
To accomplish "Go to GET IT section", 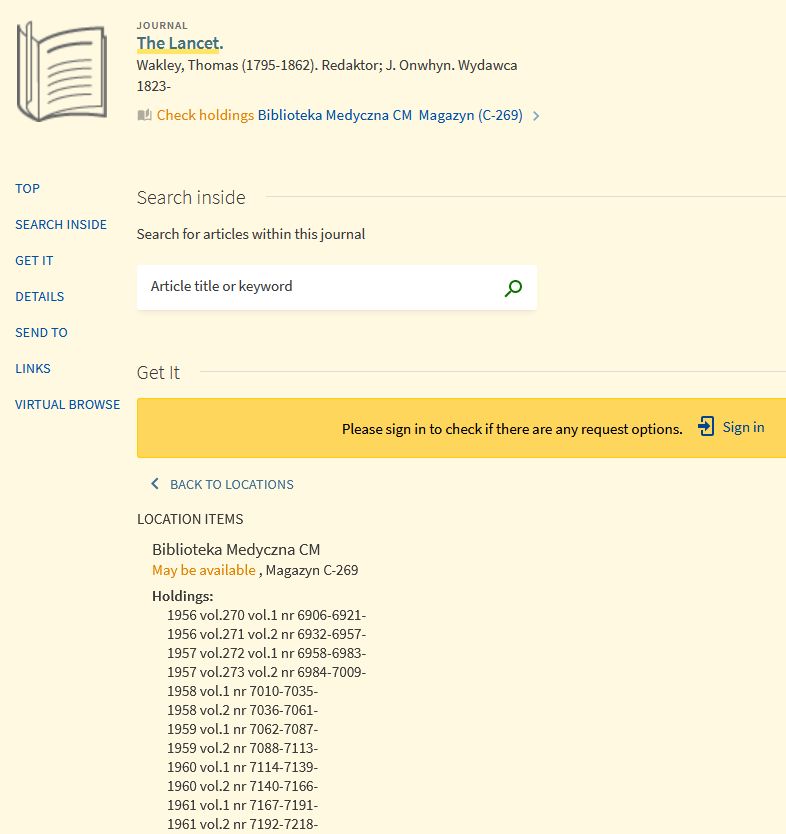I will (34, 261).
